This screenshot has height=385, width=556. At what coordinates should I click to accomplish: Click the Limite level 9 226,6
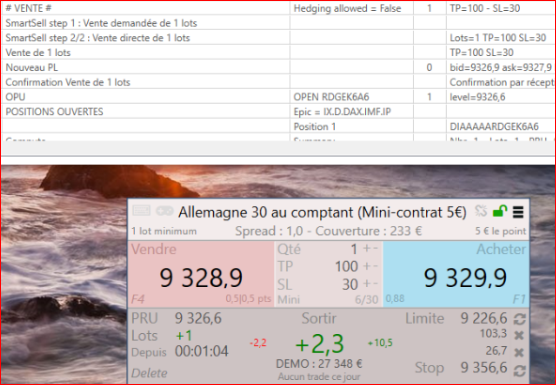tap(484, 318)
